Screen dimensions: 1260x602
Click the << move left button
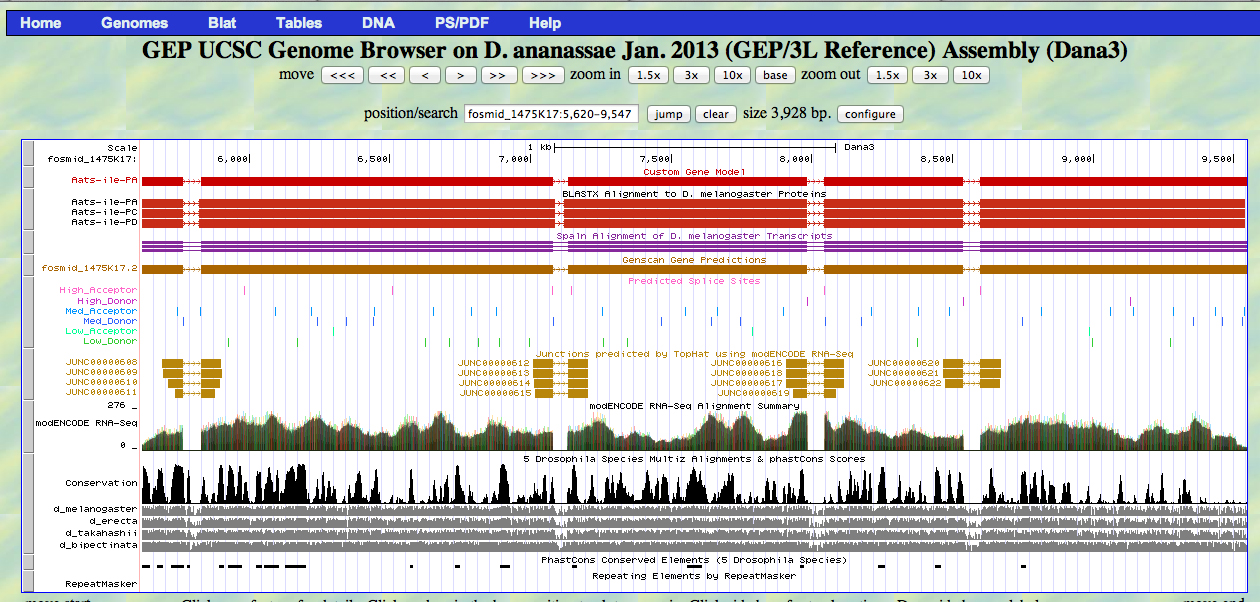[x=387, y=75]
